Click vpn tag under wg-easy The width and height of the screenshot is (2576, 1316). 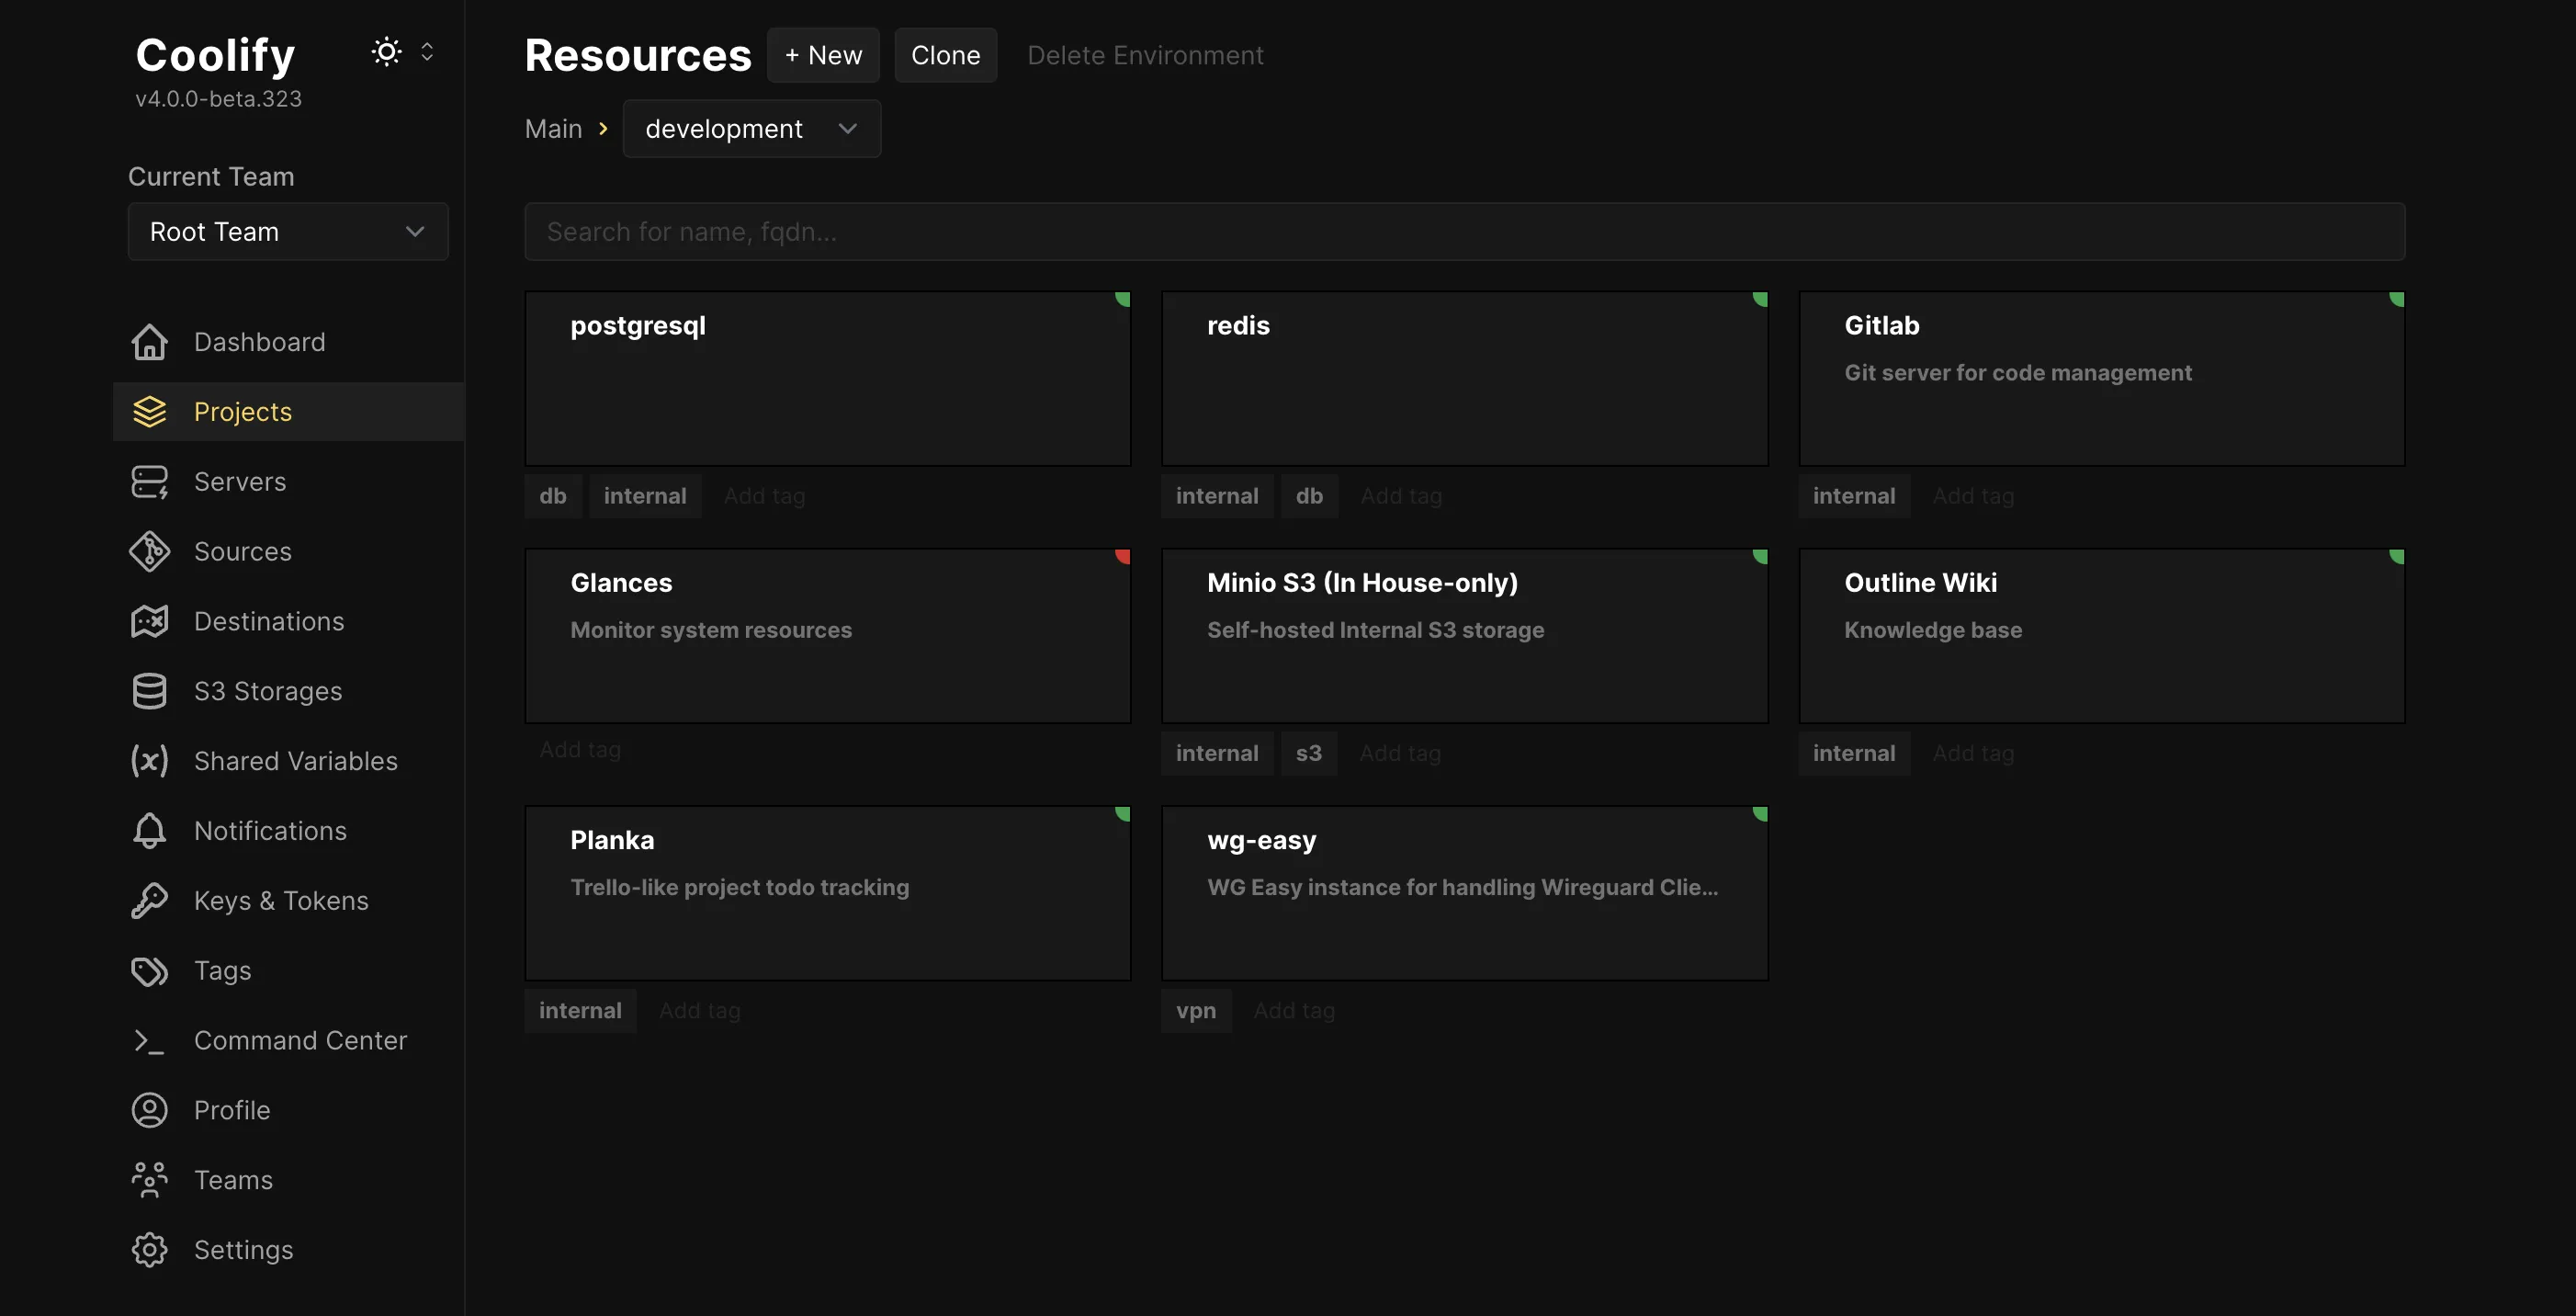1196,1011
